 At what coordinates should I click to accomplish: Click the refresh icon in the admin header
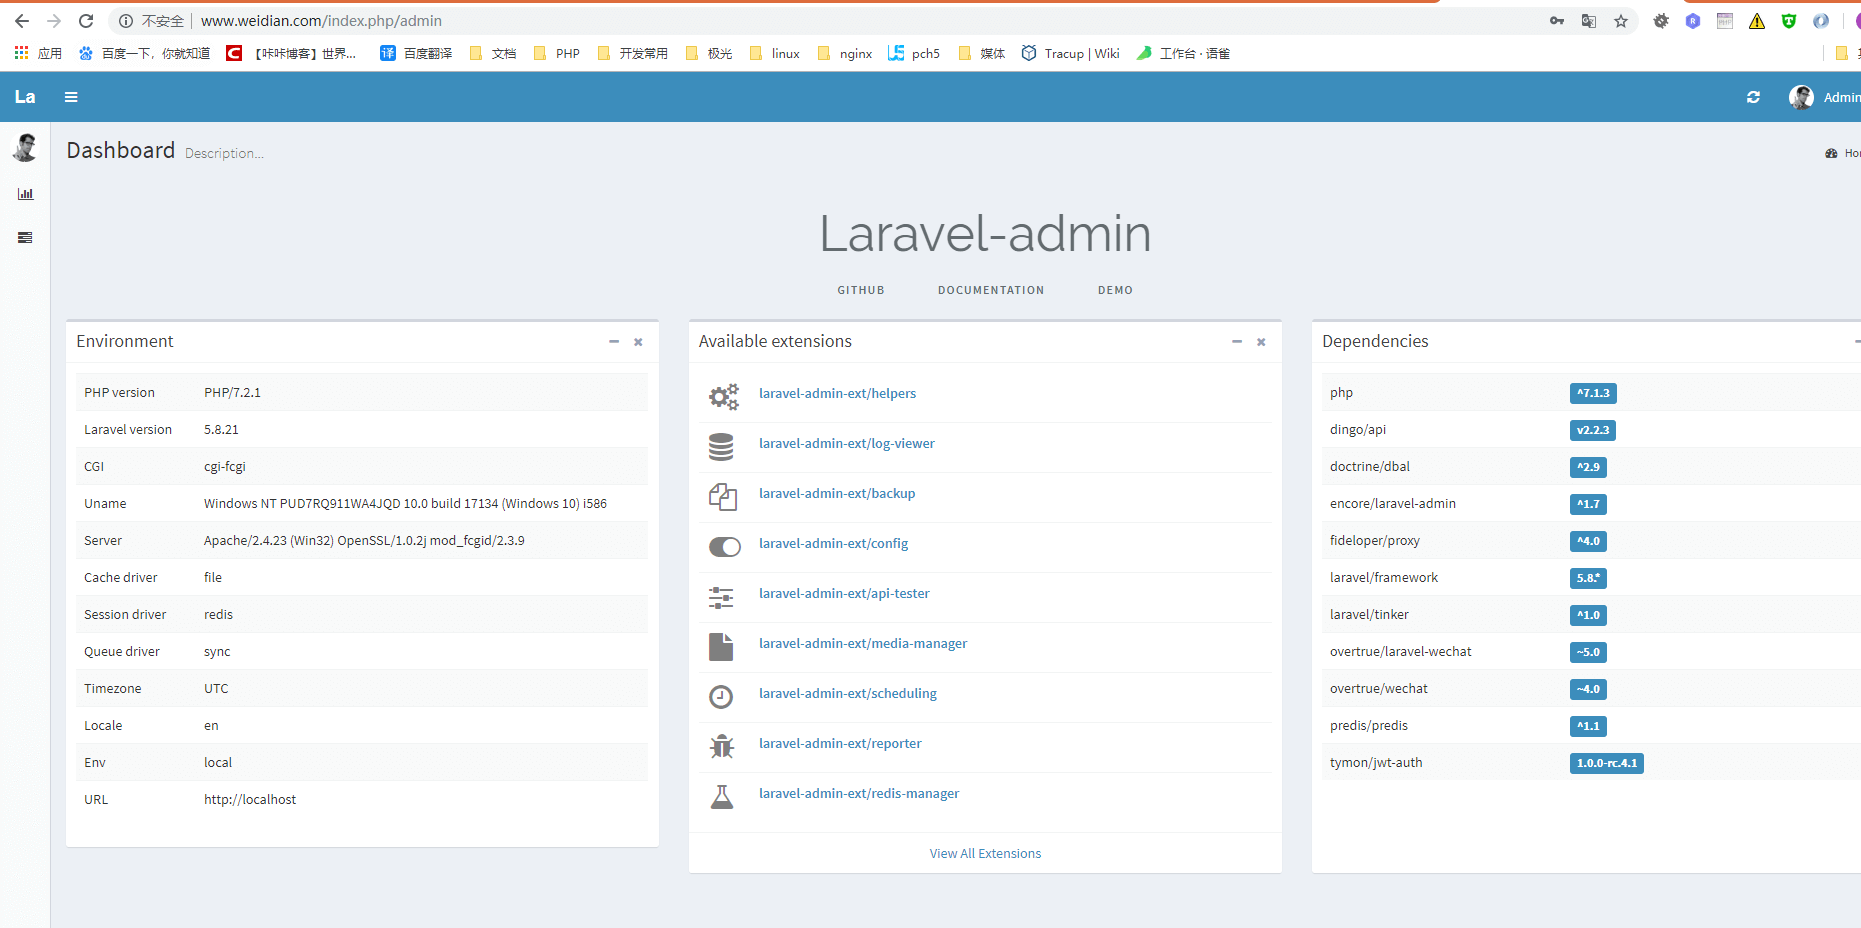coord(1753,97)
